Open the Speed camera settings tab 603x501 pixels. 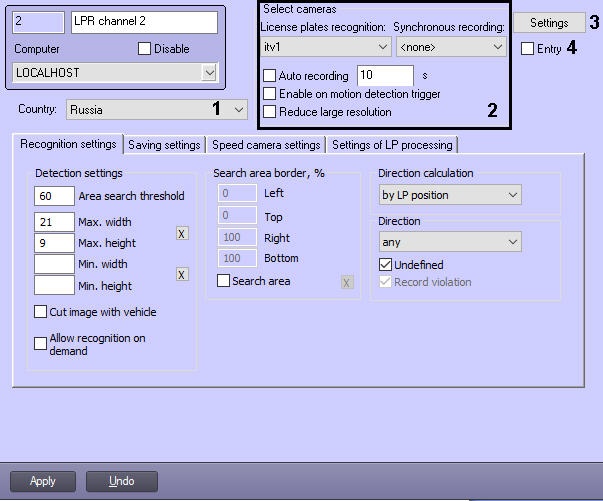point(266,145)
